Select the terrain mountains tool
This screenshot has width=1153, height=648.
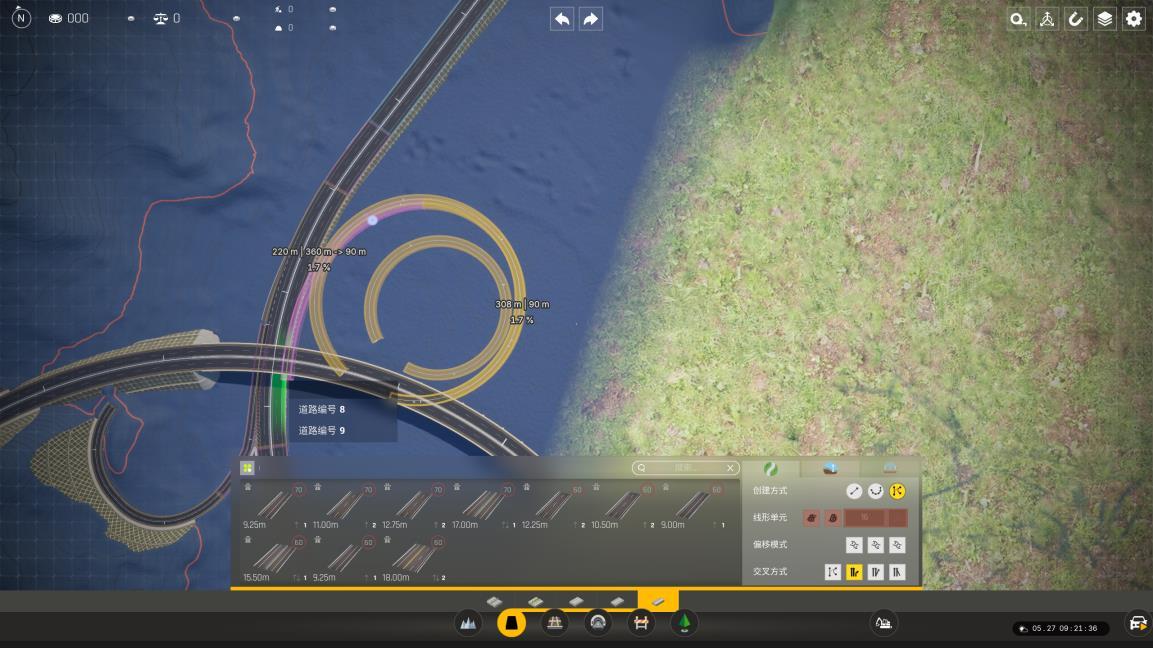pyautogui.click(x=468, y=623)
